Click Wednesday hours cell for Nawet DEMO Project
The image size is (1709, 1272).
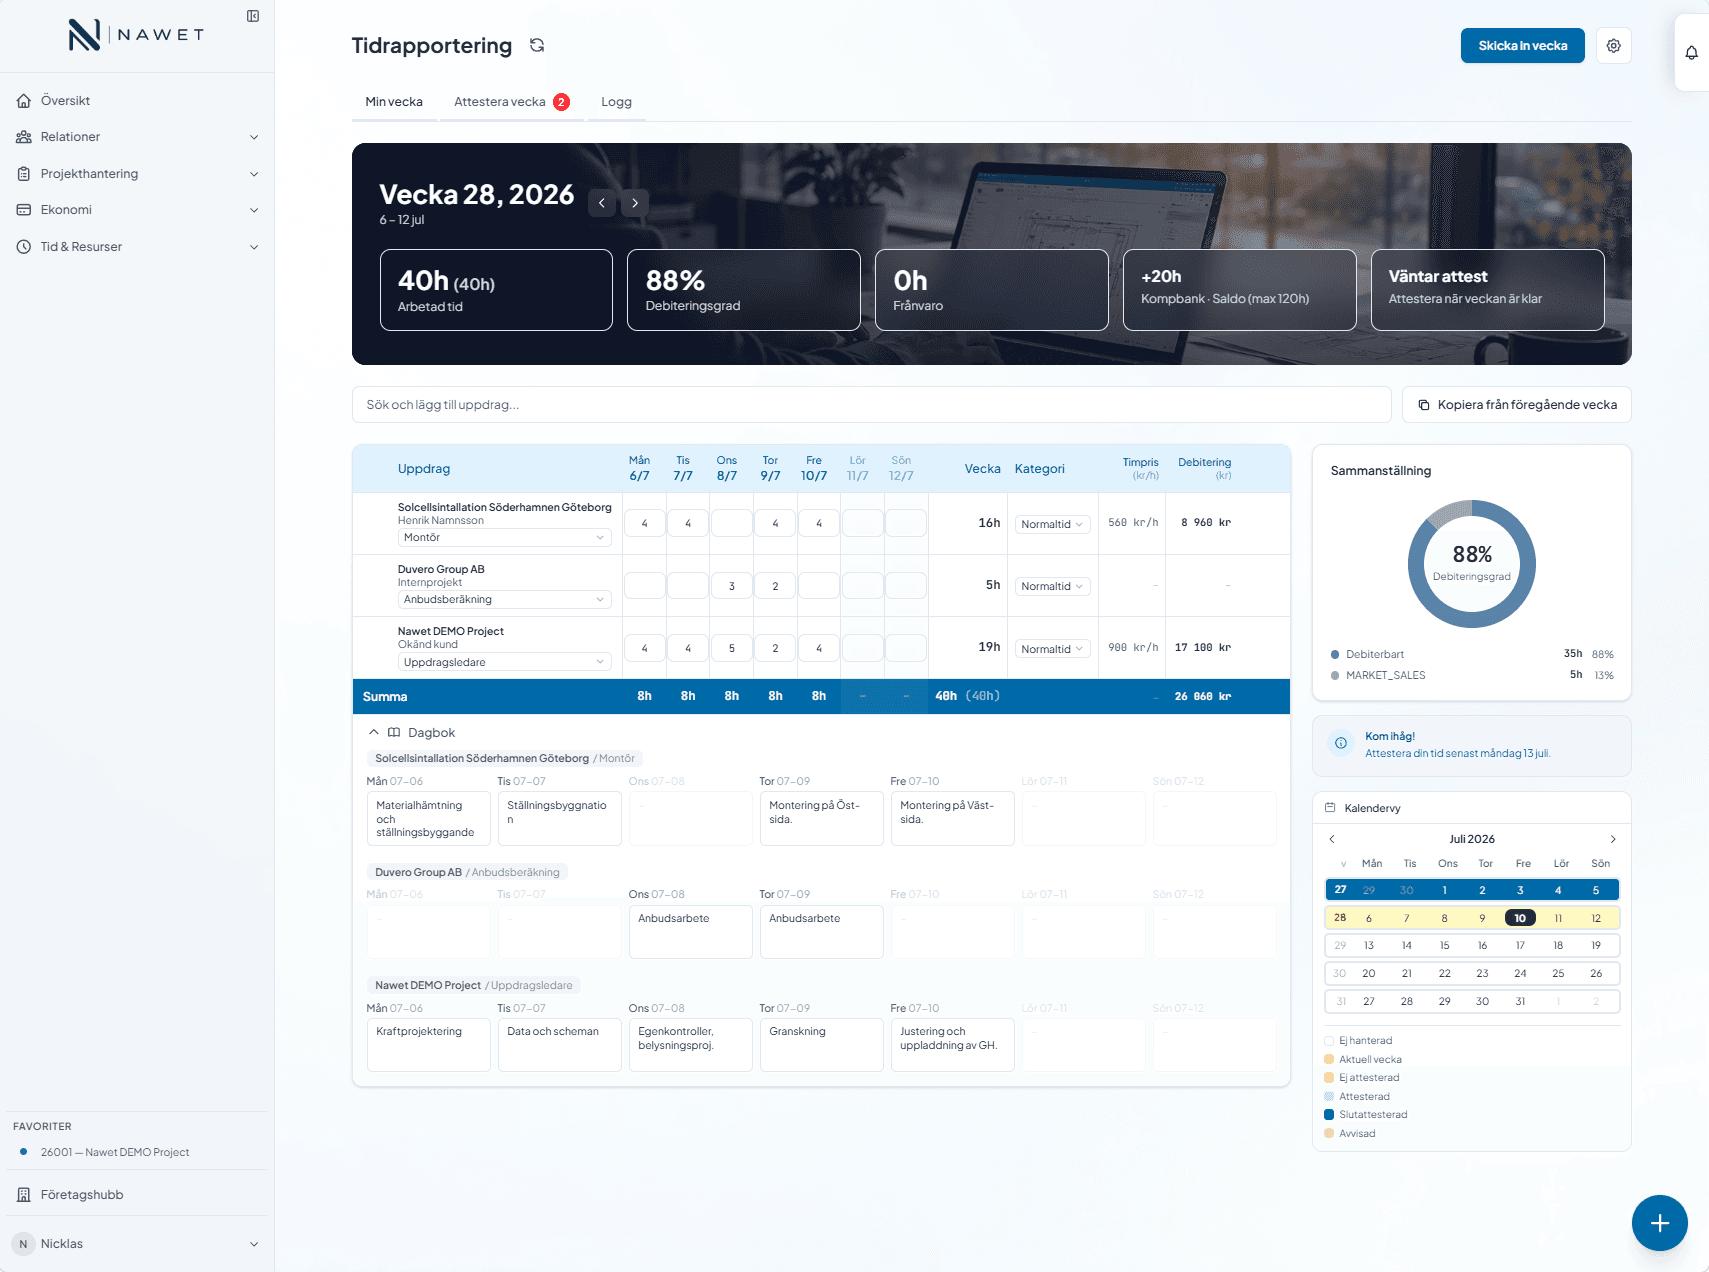click(x=732, y=648)
